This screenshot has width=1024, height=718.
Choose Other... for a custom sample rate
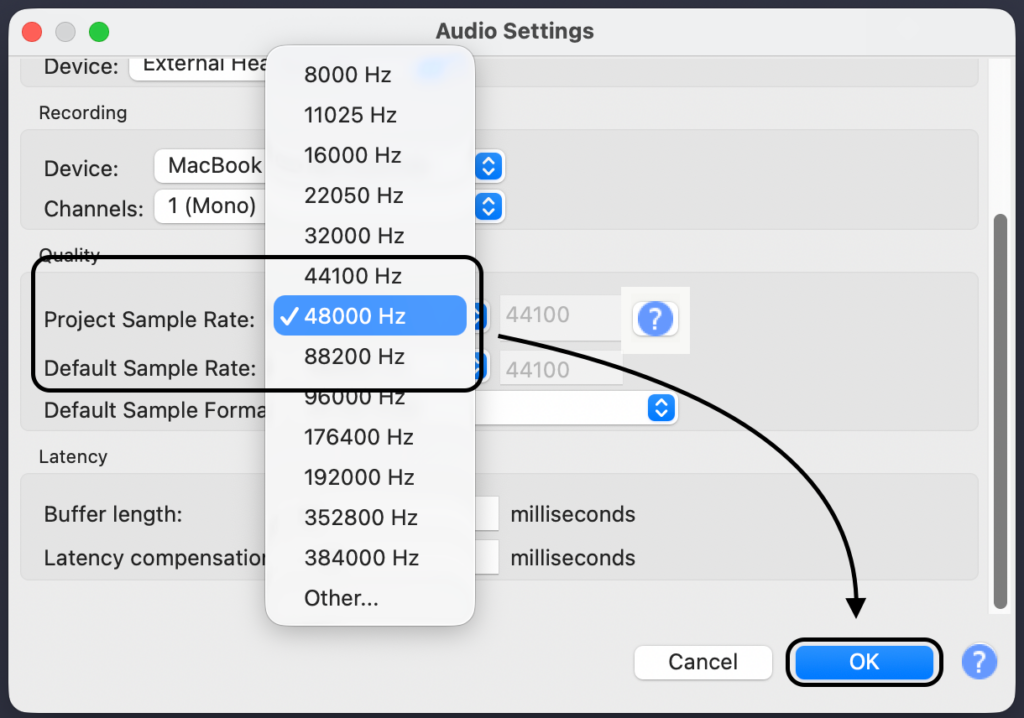pos(341,598)
